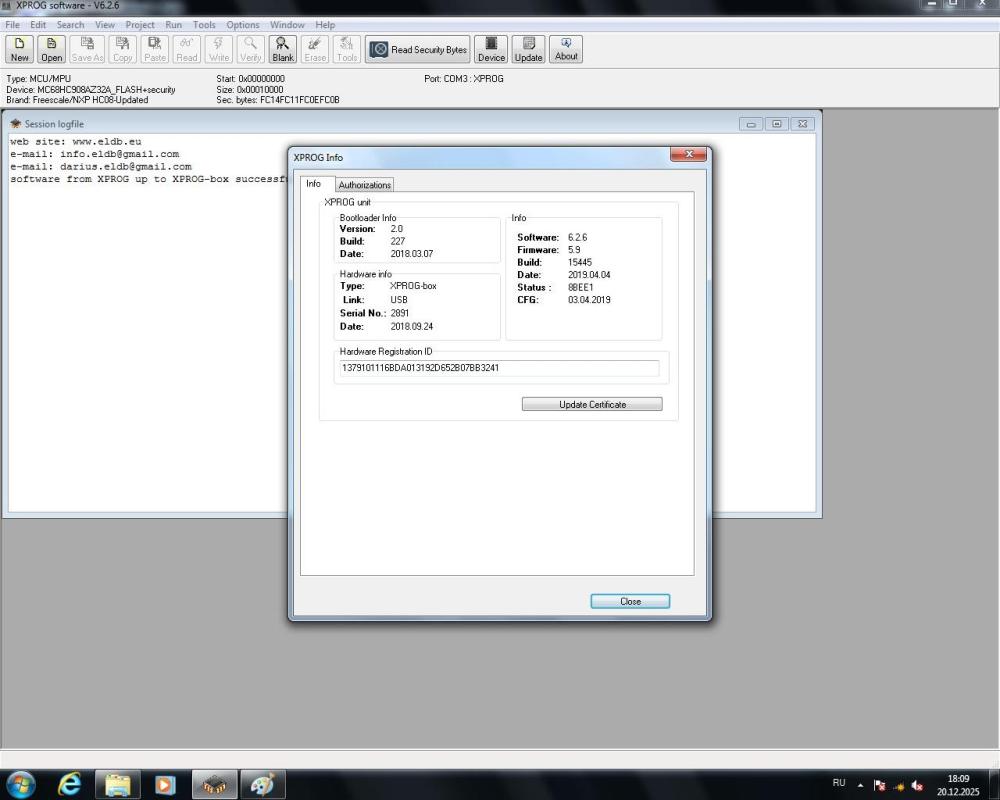This screenshot has width=1000, height=800.
Task: Click the Verify toolbar icon
Action: point(251,49)
